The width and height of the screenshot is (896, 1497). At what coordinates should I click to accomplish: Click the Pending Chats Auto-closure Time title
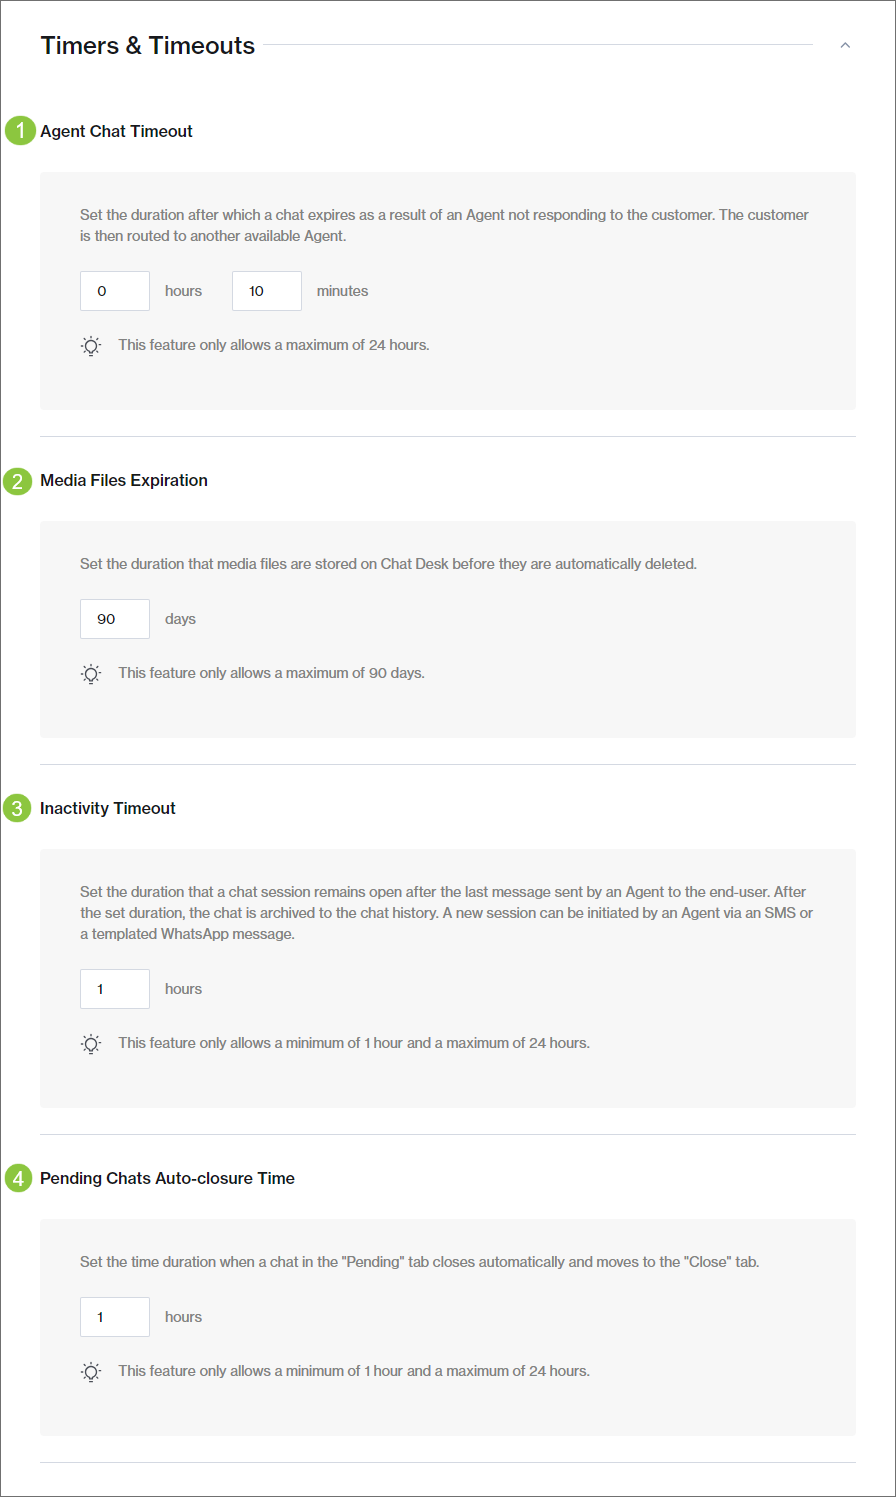click(167, 1178)
